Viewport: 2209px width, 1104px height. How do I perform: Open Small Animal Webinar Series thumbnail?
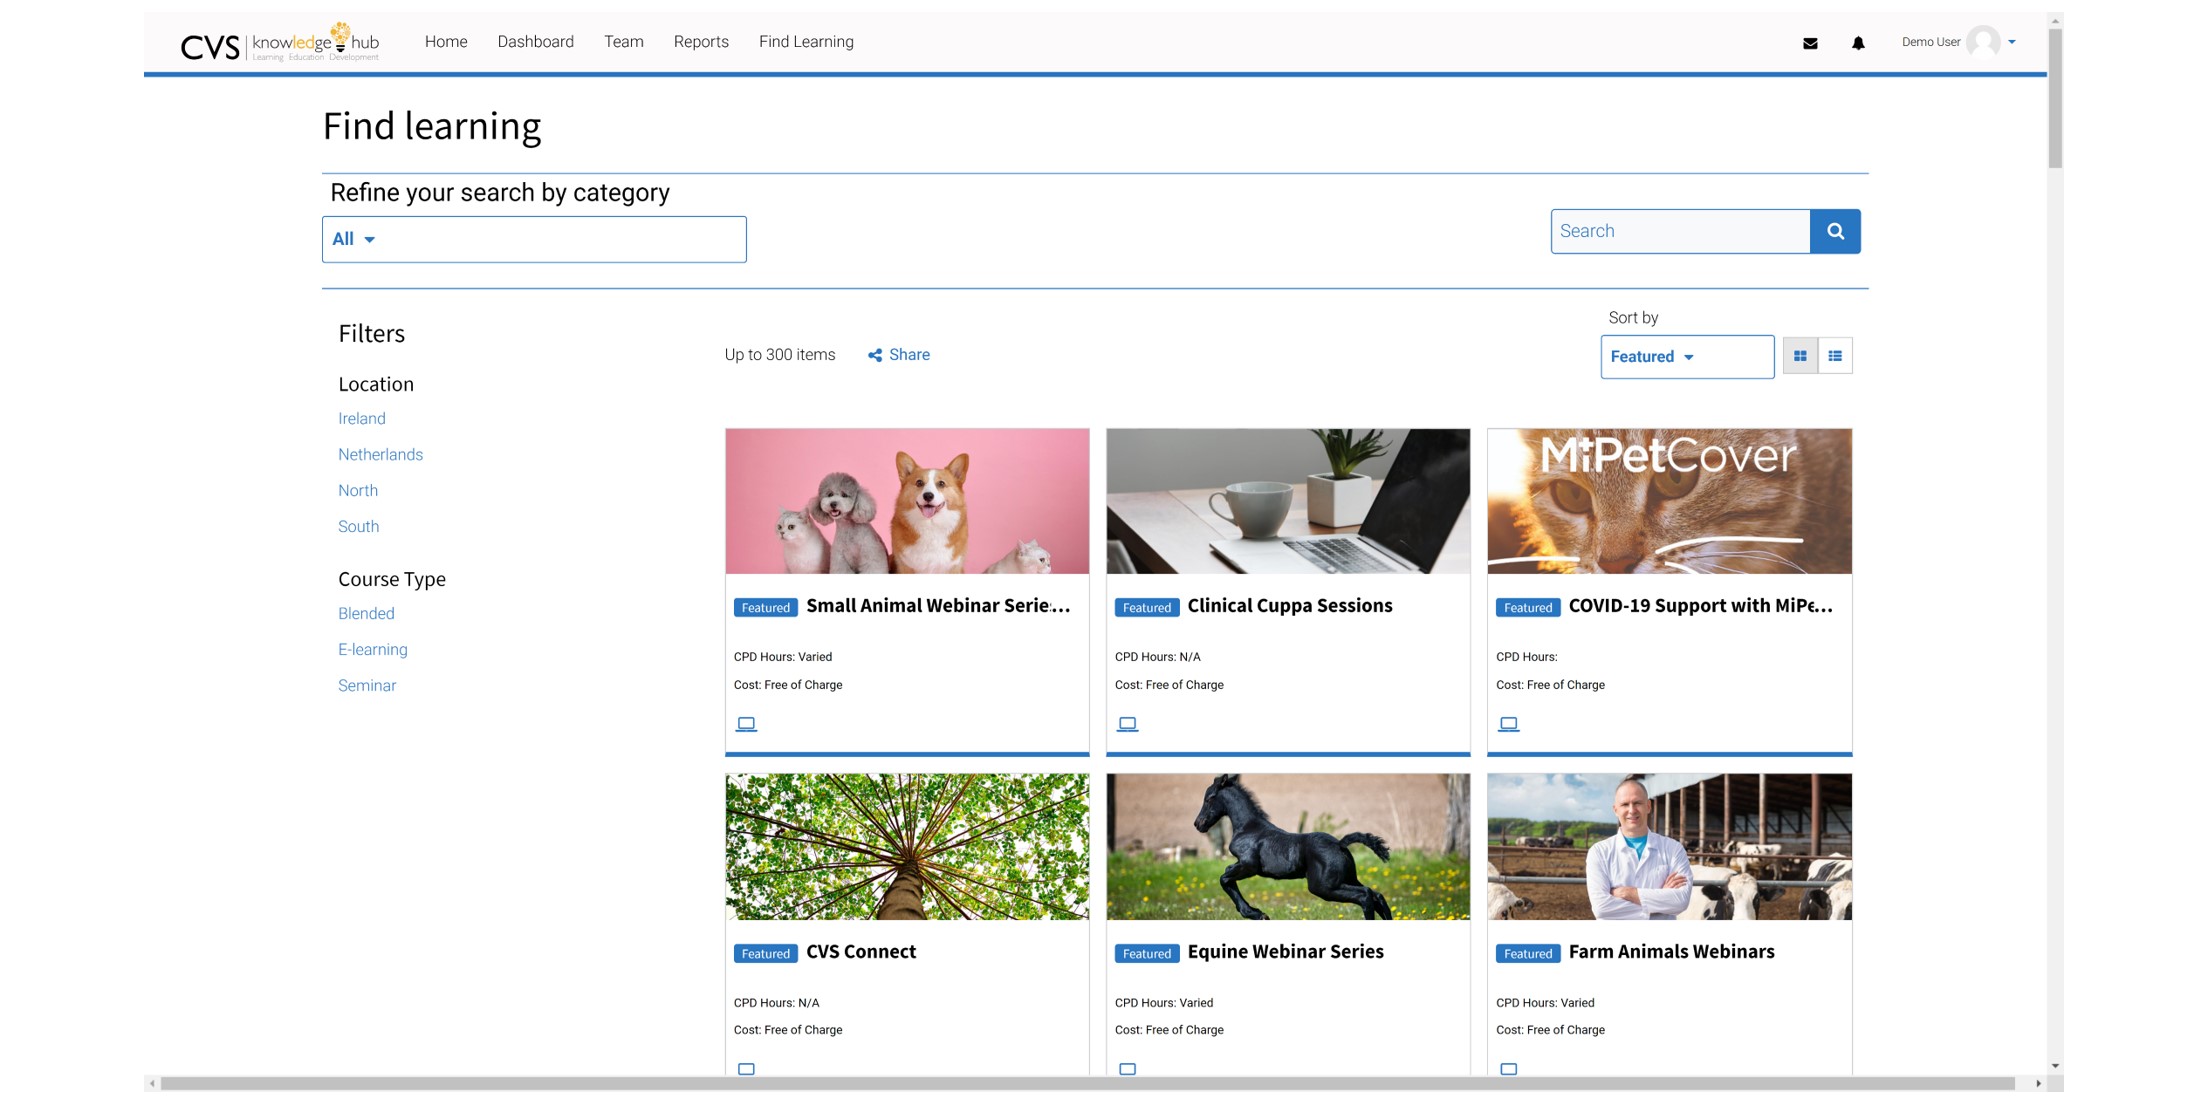(907, 501)
